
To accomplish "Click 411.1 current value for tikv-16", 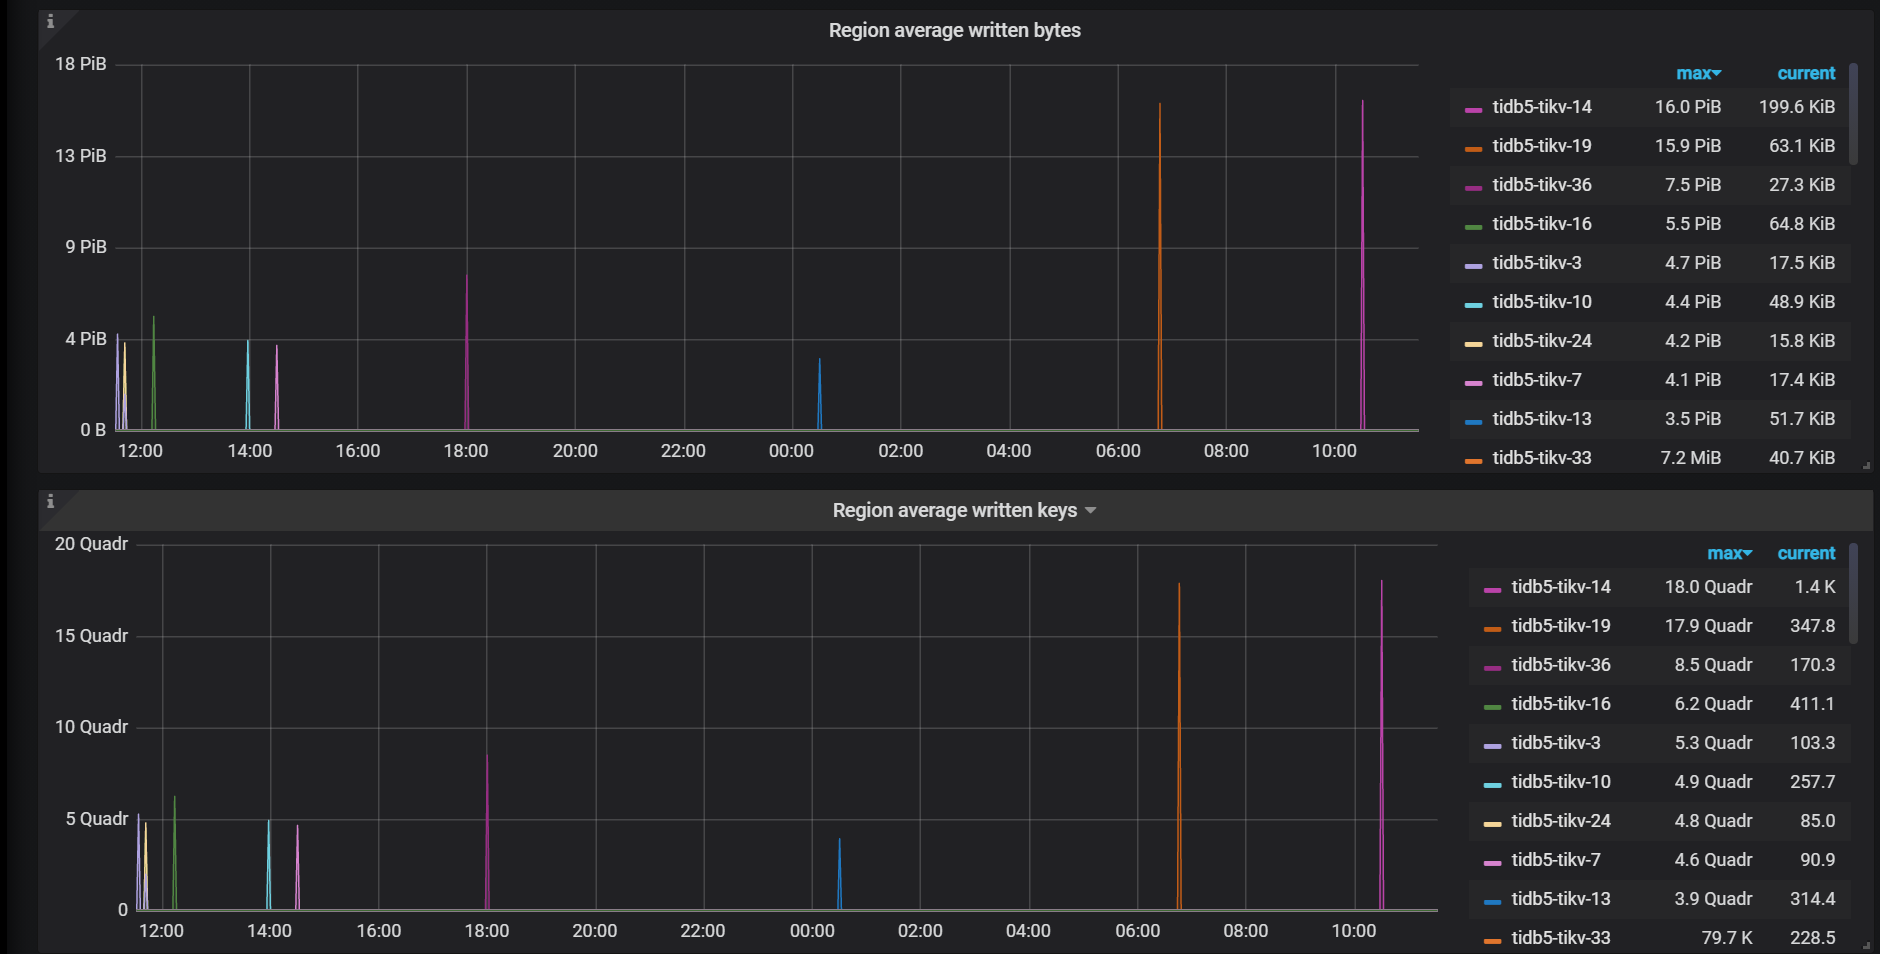I will point(1812,704).
